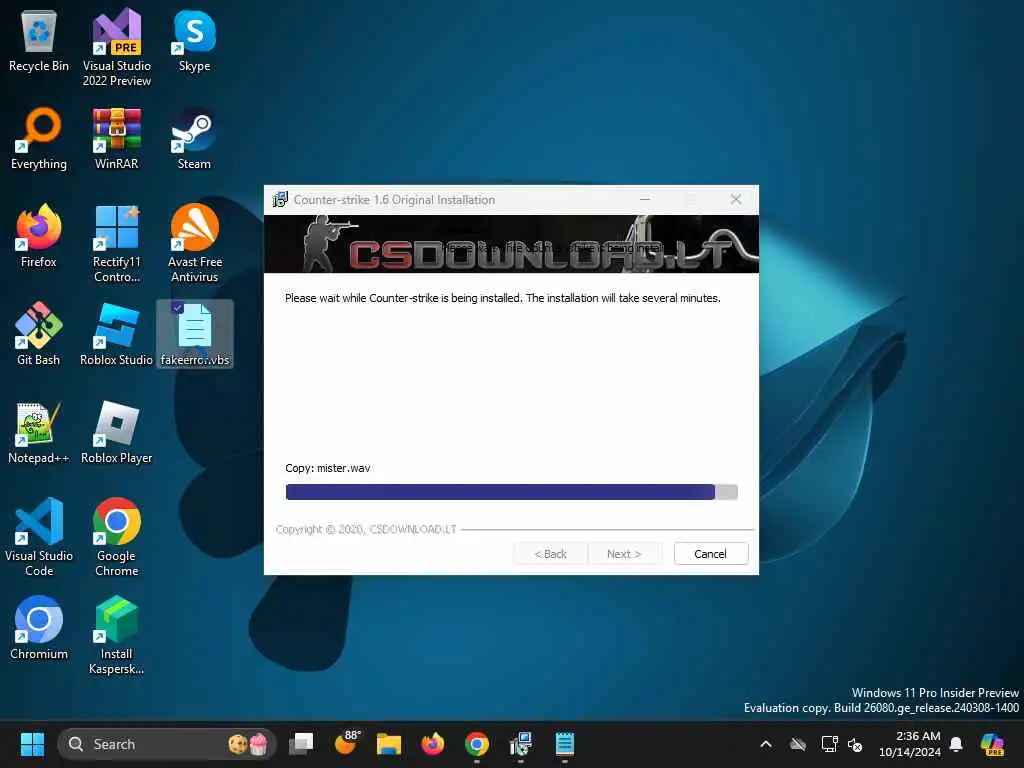Open the Recycle Bin desktop icon
Image resolution: width=1024 pixels, height=768 pixels.
39,40
